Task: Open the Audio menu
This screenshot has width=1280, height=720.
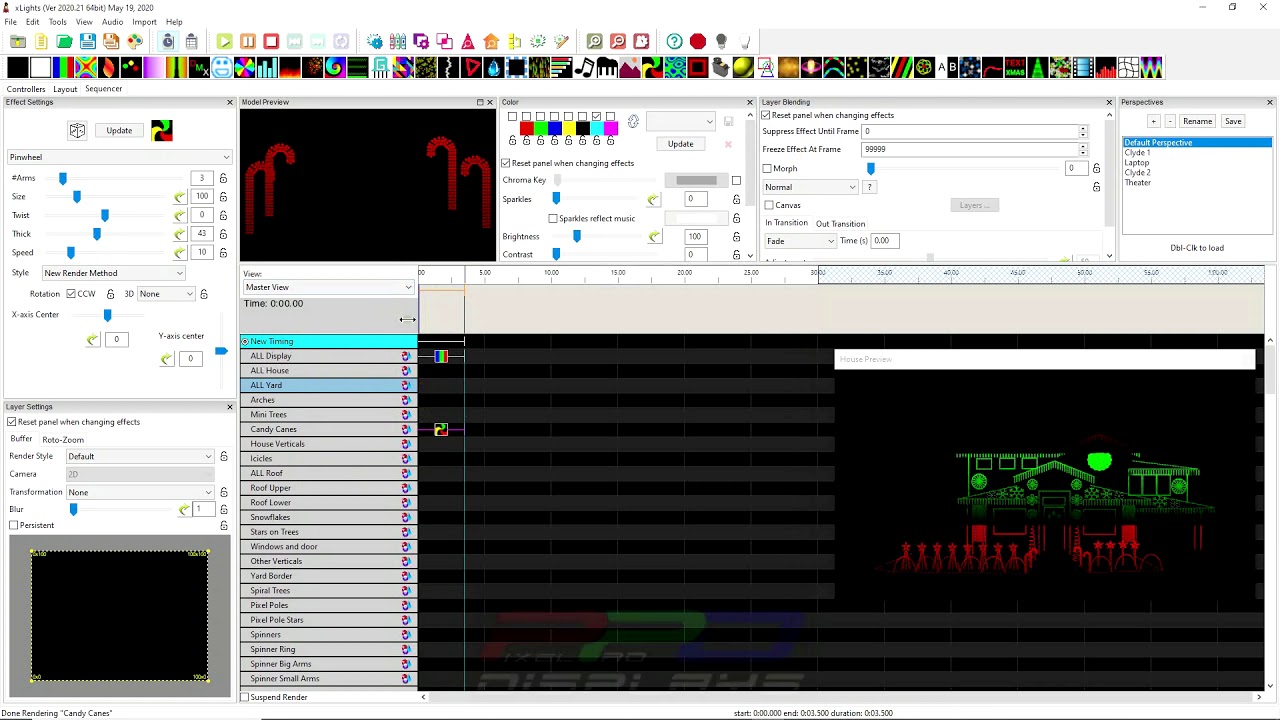Action: click(x=112, y=22)
